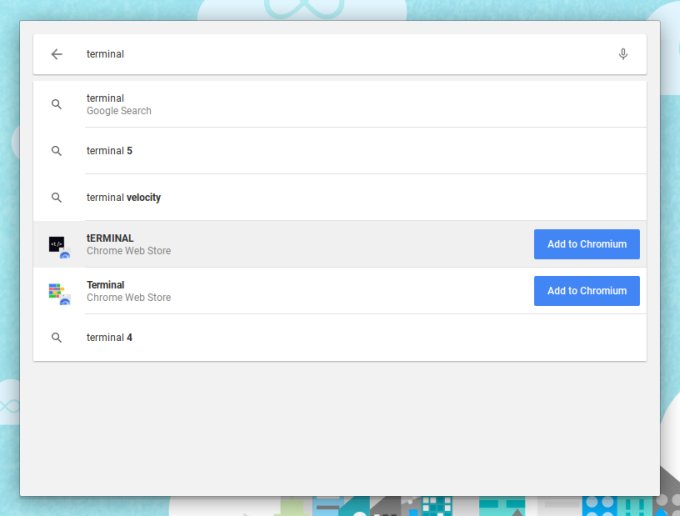Click the colorful Terminal app icon
The image size is (680, 516).
(59, 294)
